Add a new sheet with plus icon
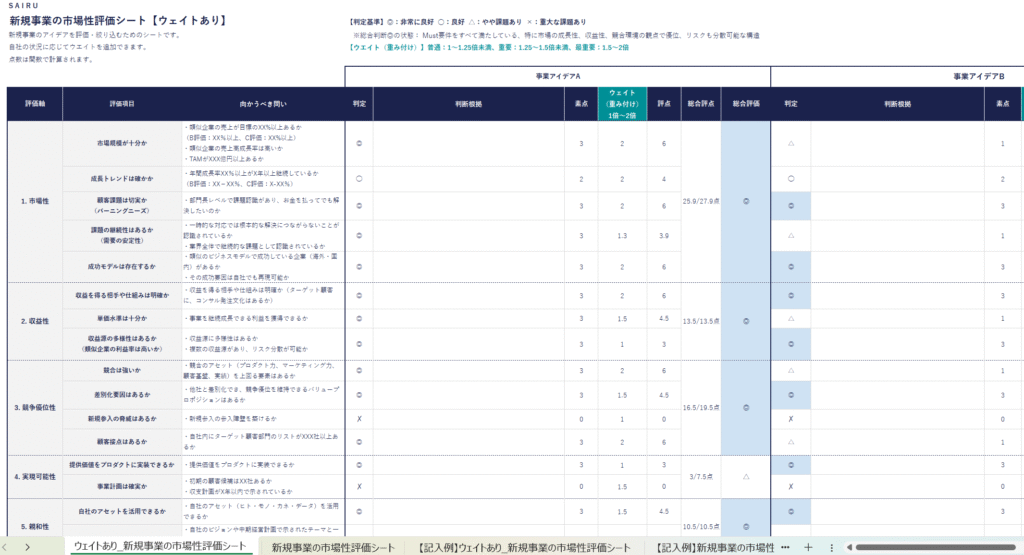Screen dimensions: 1024x555 (x=808, y=547)
